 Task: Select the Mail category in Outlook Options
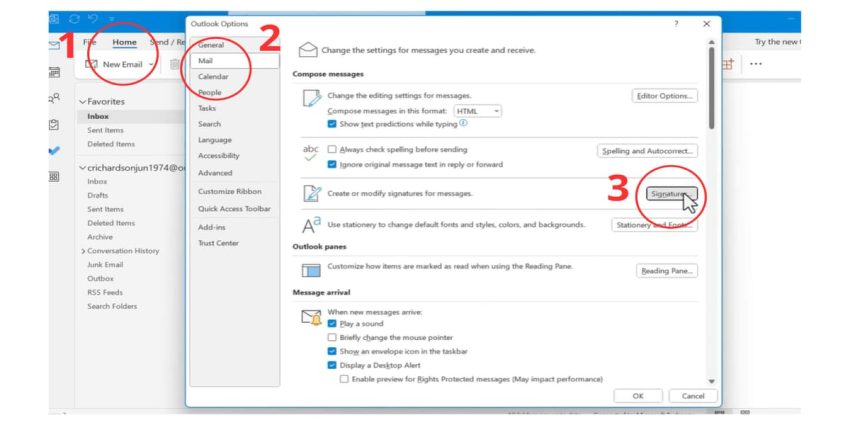coord(235,61)
